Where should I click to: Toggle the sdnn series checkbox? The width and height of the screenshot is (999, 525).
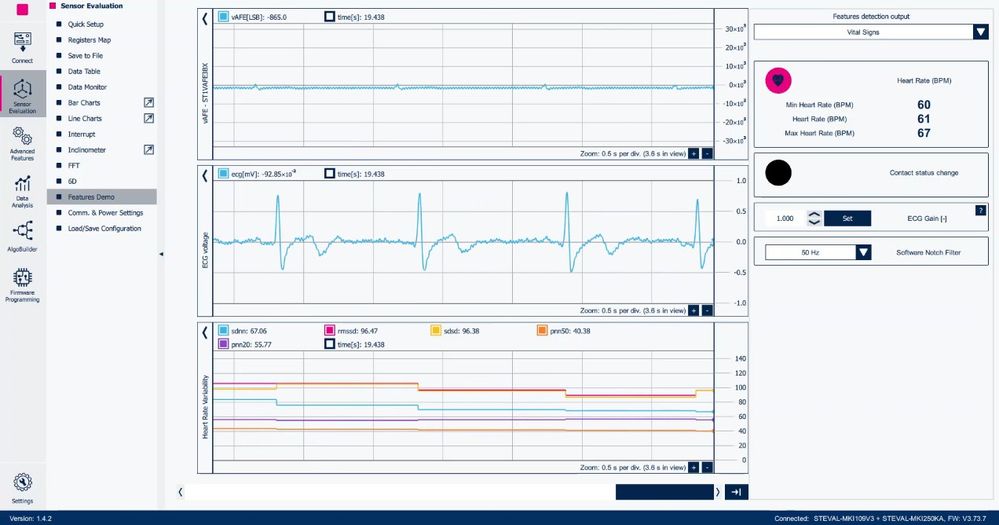click(223, 330)
